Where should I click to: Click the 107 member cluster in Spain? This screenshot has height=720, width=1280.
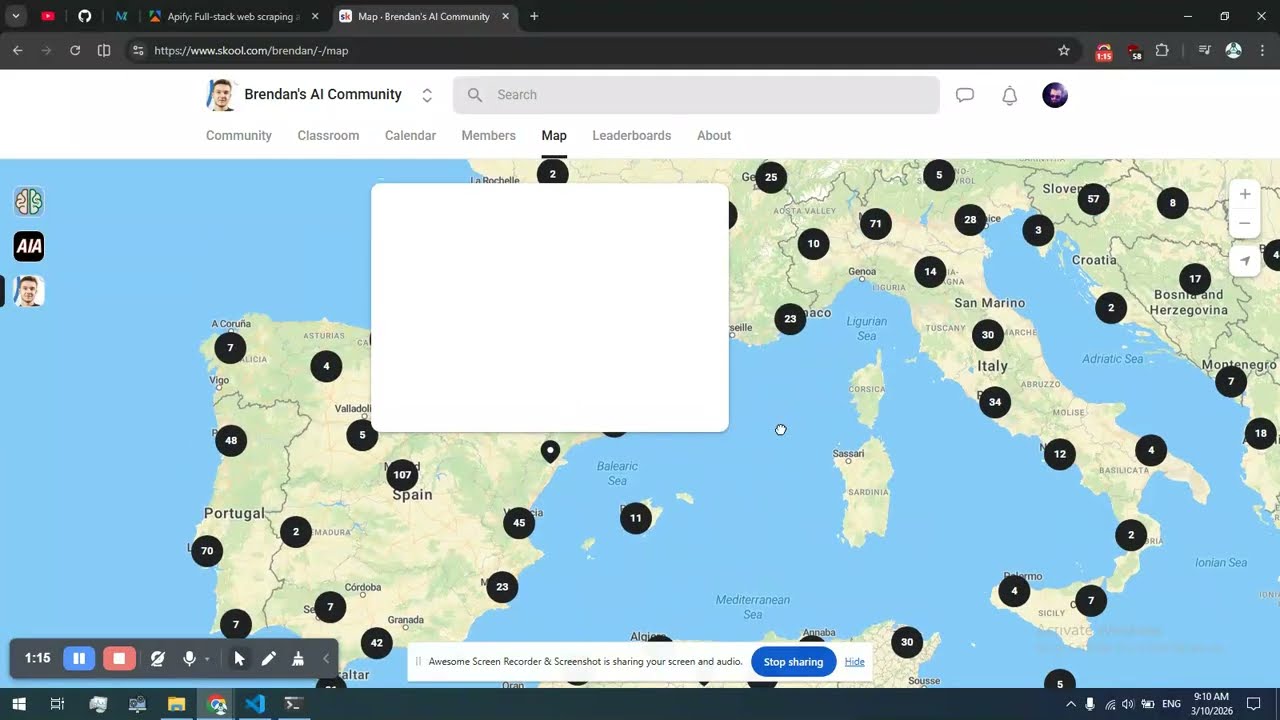click(402, 475)
